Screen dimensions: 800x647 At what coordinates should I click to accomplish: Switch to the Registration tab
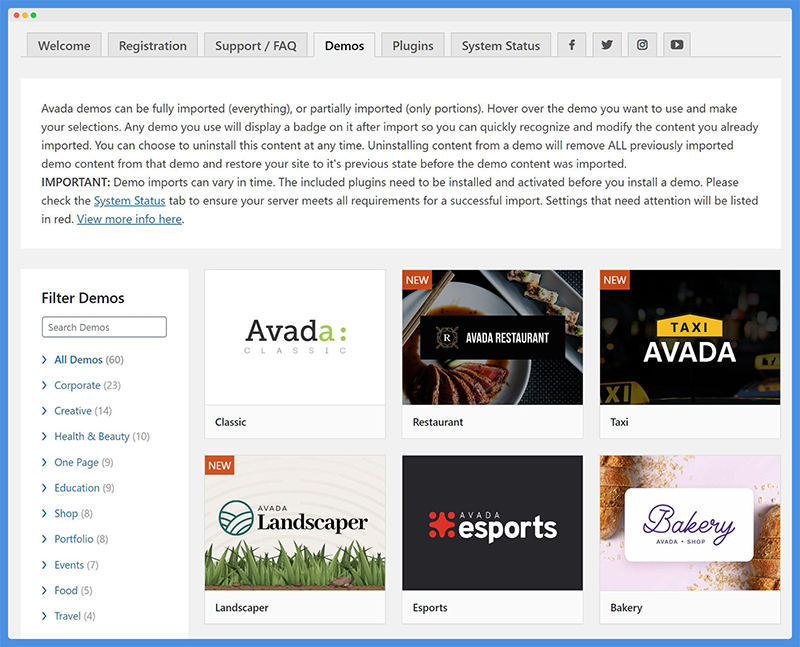pos(153,45)
